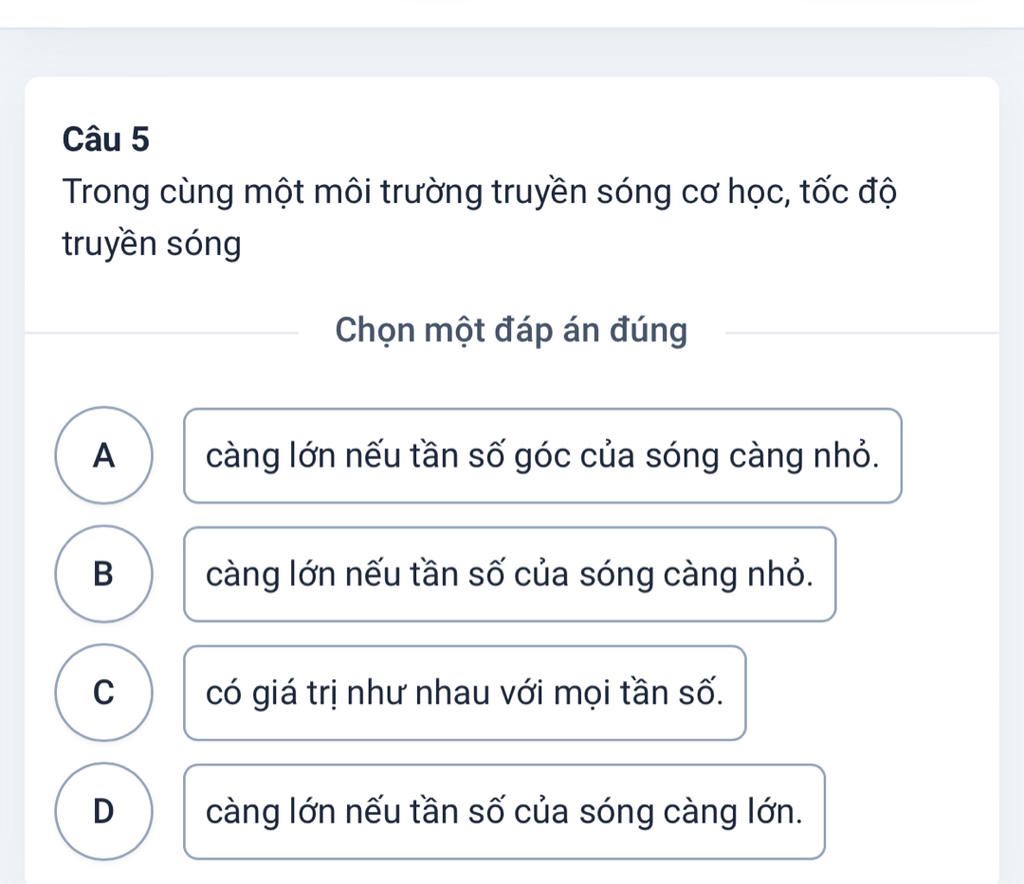Click the white bar at the top of the page
The image size is (1024, 884).
coord(512,13)
